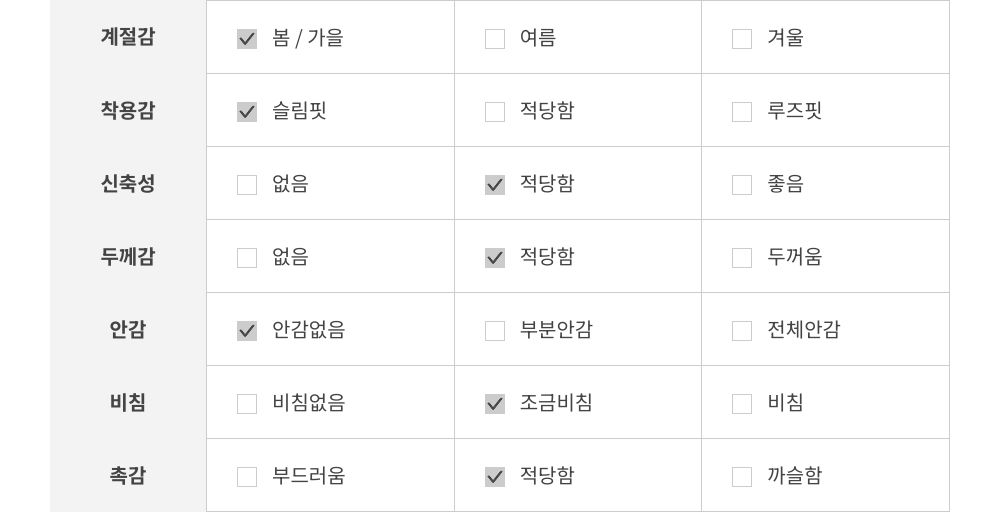Uncheck the 봄 / 가을 checkbox
The height and width of the screenshot is (512, 1000).
(247, 39)
